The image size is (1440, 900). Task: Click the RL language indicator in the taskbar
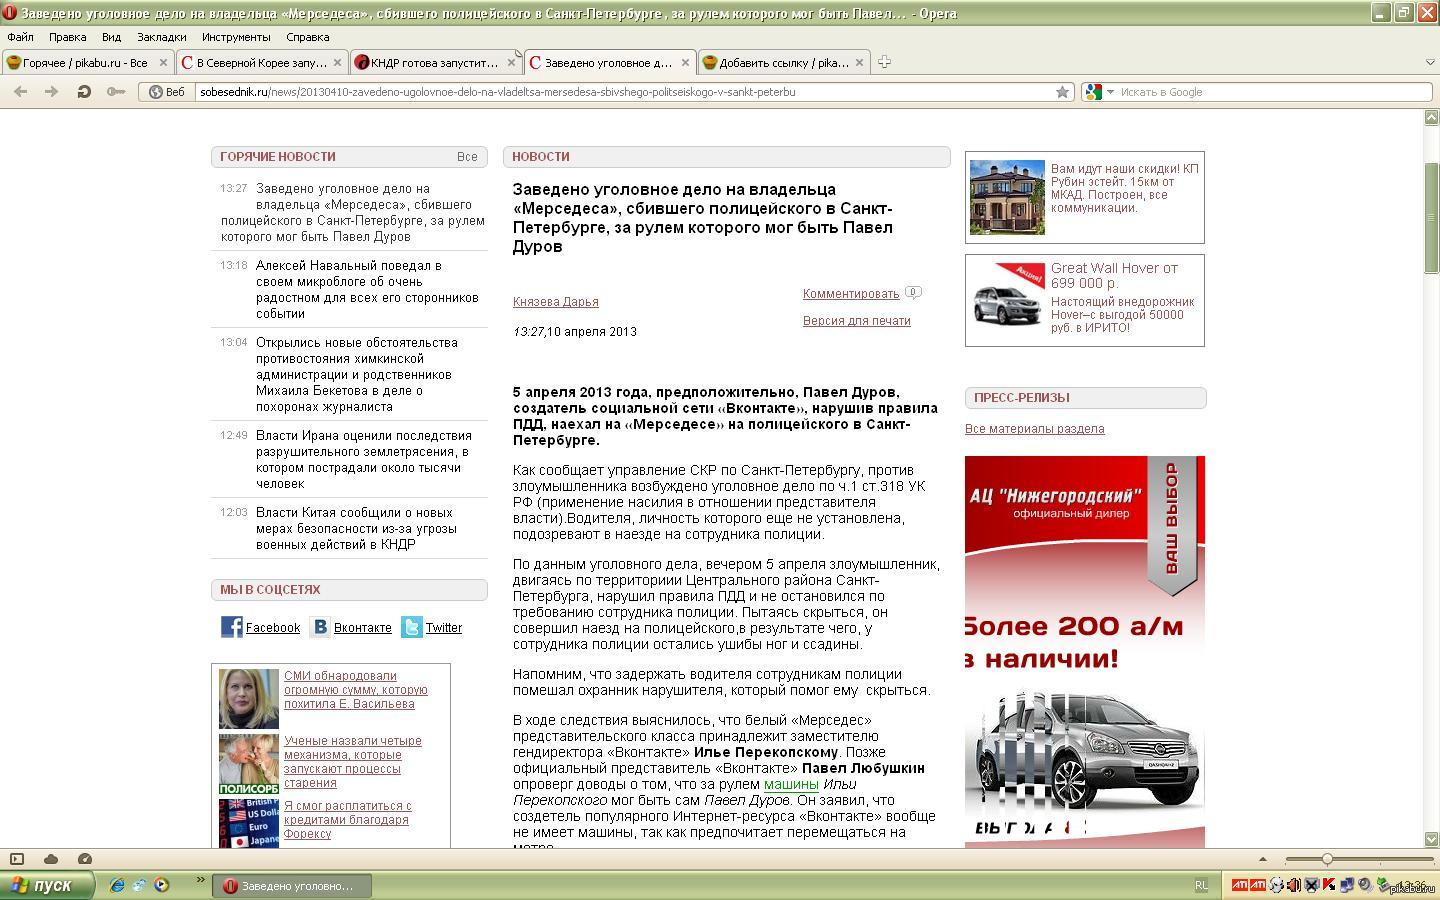coord(1201,886)
